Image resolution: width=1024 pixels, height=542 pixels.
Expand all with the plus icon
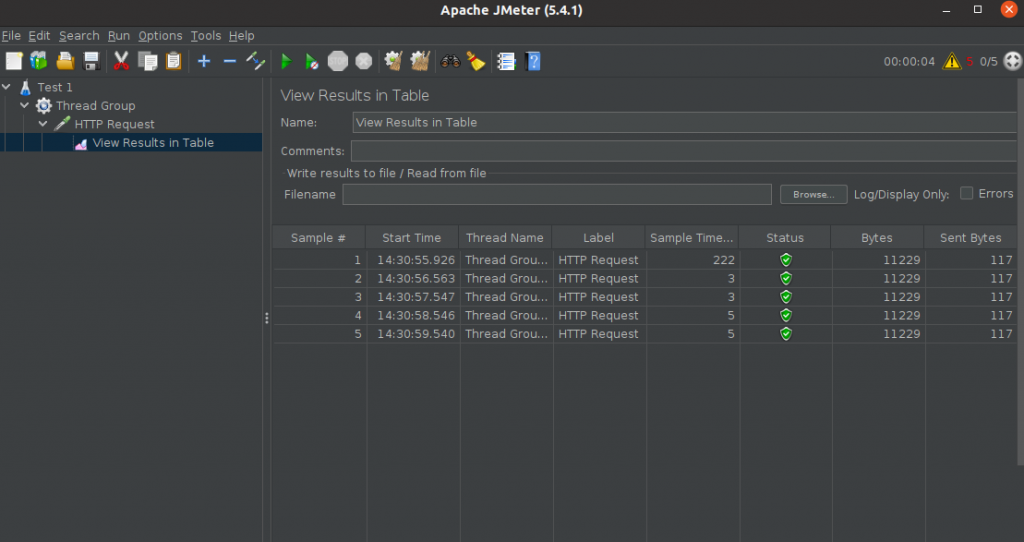click(204, 61)
